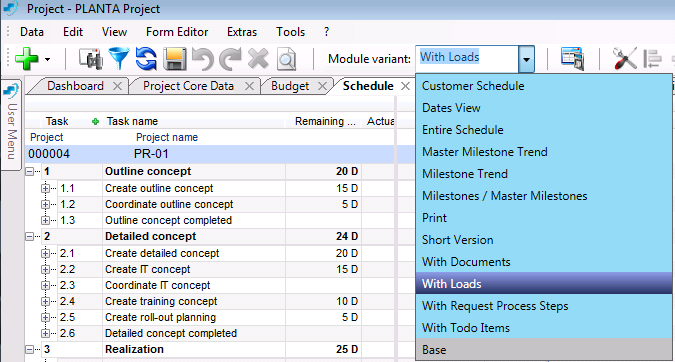Image resolution: width=675 pixels, height=362 pixels.
Task: Open the Tools menu
Action: pyautogui.click(x=291, y=32)
